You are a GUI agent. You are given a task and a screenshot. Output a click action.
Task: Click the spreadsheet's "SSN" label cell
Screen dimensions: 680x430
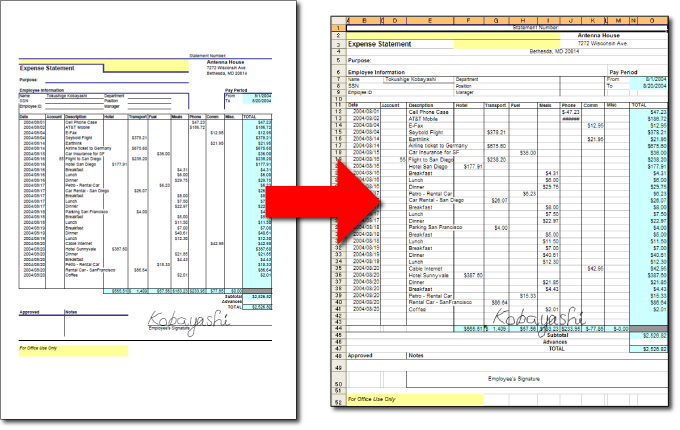click(x=353, y=86)
